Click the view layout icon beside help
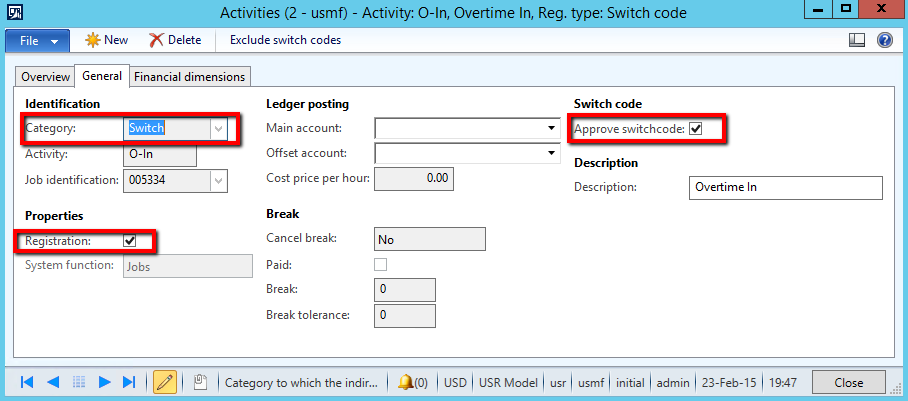The height and width of the screenshot is (401, 908). pyautogui.click(x=856, y=40)
